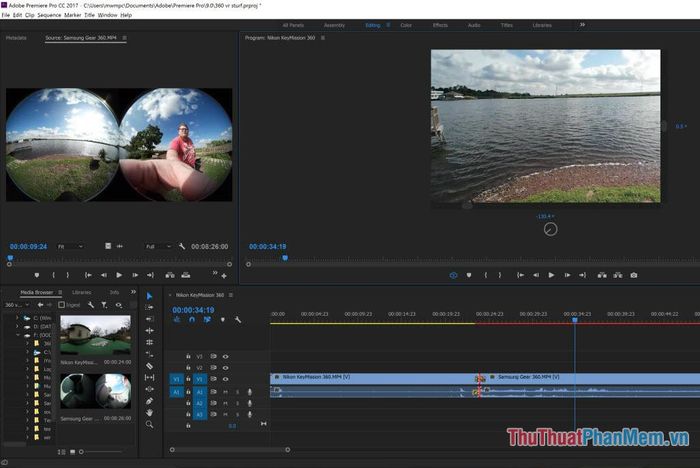Click Export Frame camera icon
The width and height of the screenshot is (700, 468).
click(x=633, y=275)
